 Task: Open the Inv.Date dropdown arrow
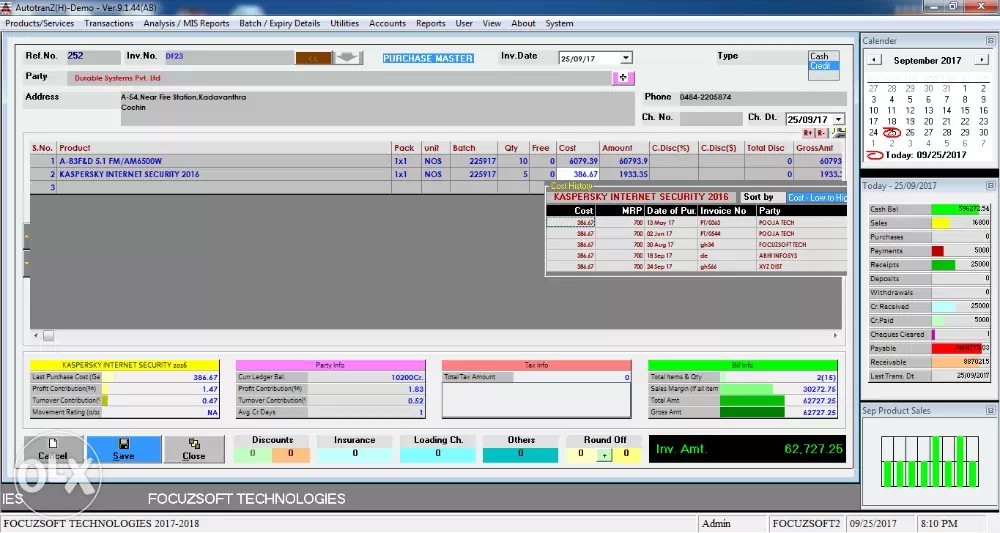click(626, 58)
